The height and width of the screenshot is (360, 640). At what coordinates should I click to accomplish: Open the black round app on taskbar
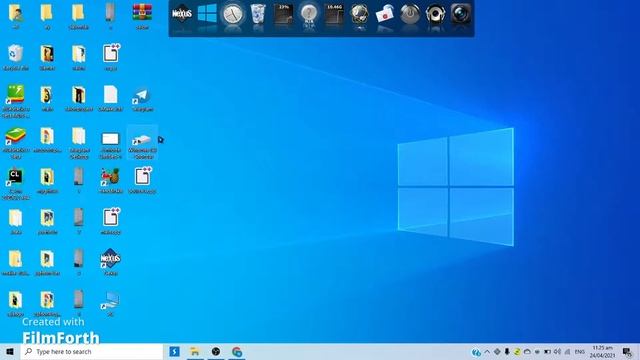[216, 351]
